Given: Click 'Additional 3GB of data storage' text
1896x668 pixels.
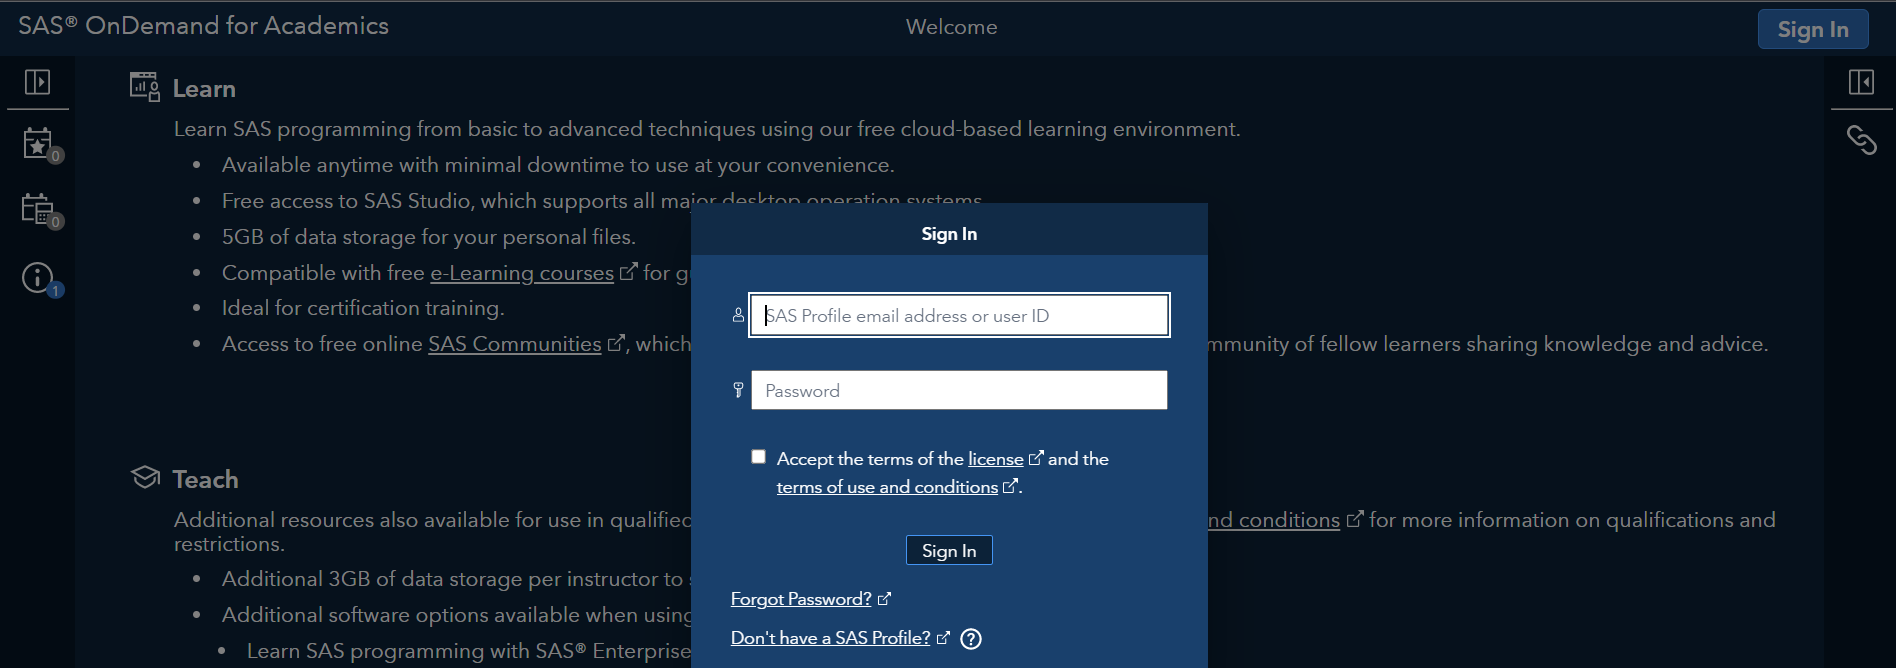Looking at the screenshot, I should coord(456,579).
